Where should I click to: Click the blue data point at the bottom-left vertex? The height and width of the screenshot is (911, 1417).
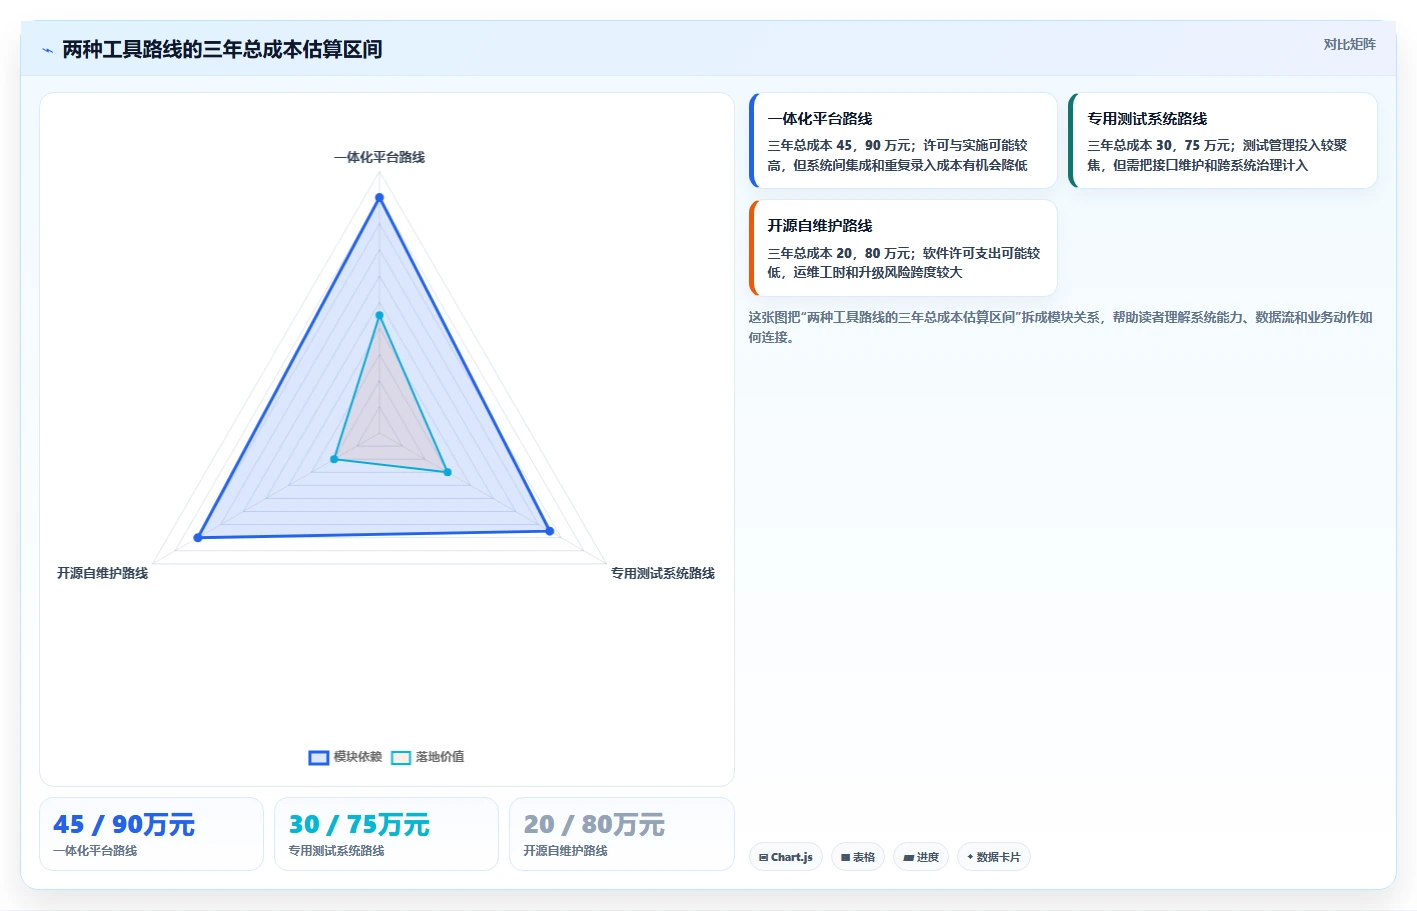pos(198,538)
